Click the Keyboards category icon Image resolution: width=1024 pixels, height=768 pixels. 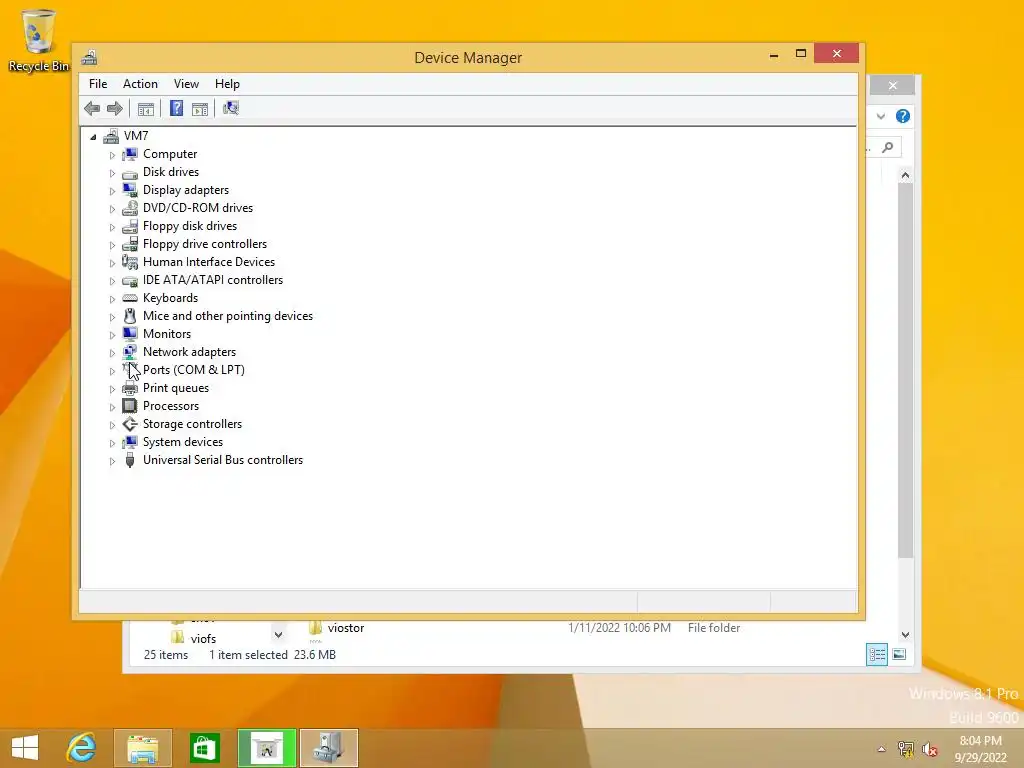[130, 298]
